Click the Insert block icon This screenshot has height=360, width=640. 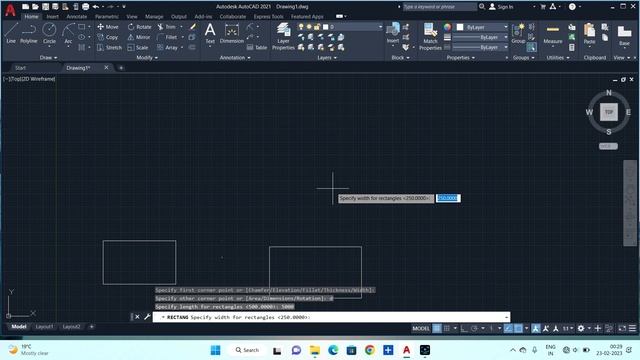tap(393, 33)
